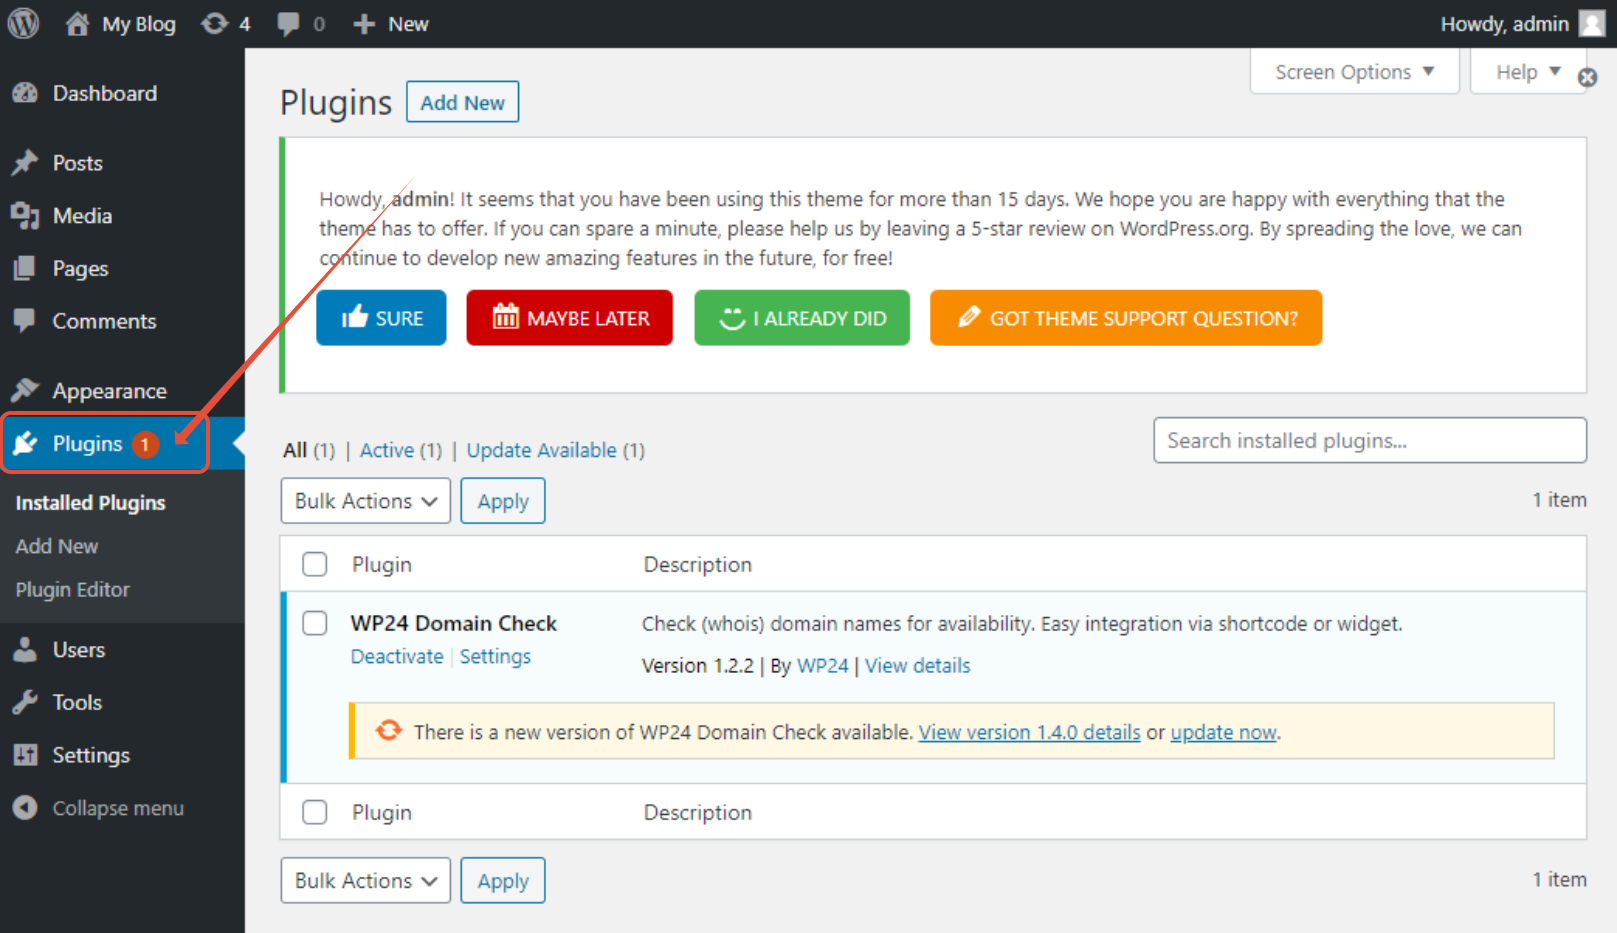Click the Collapse menu arrow icon
Screen dimensions: 1617x933
25,808
